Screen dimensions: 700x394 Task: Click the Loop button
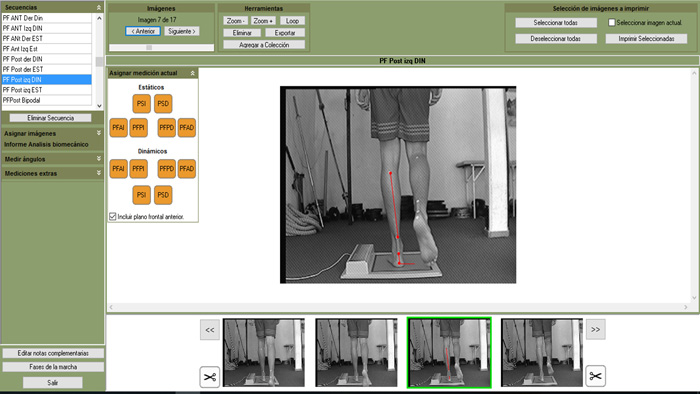(x=292, y=21)
